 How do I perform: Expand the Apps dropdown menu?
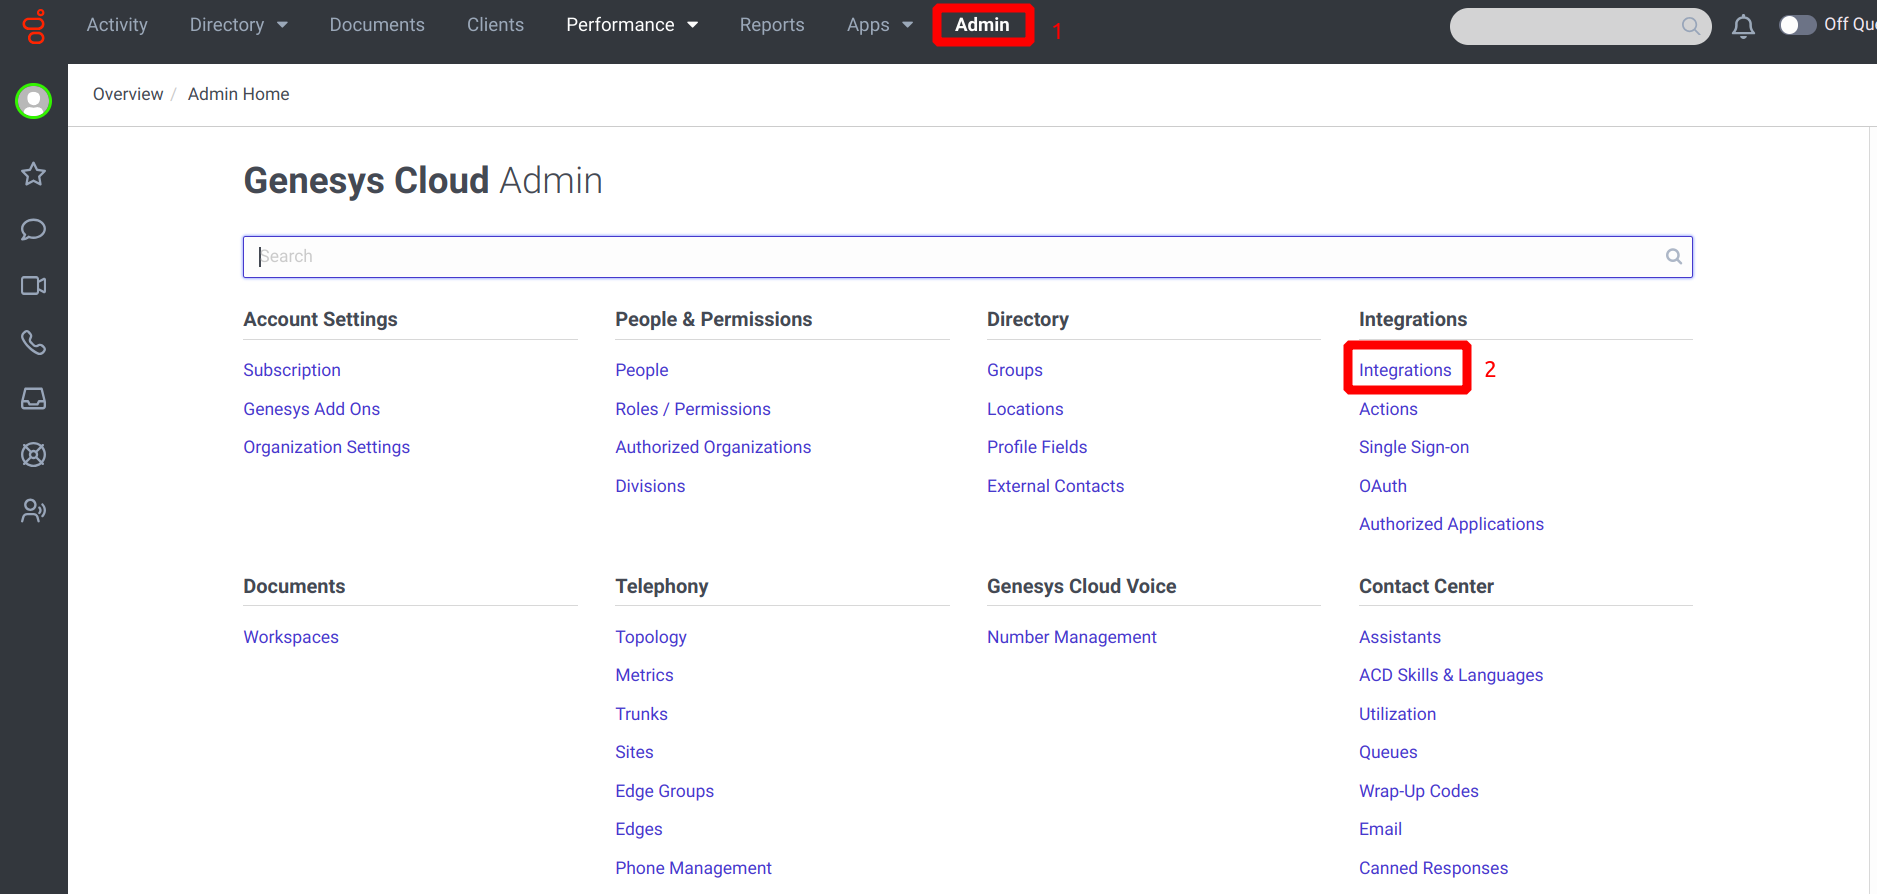point(880,25)
